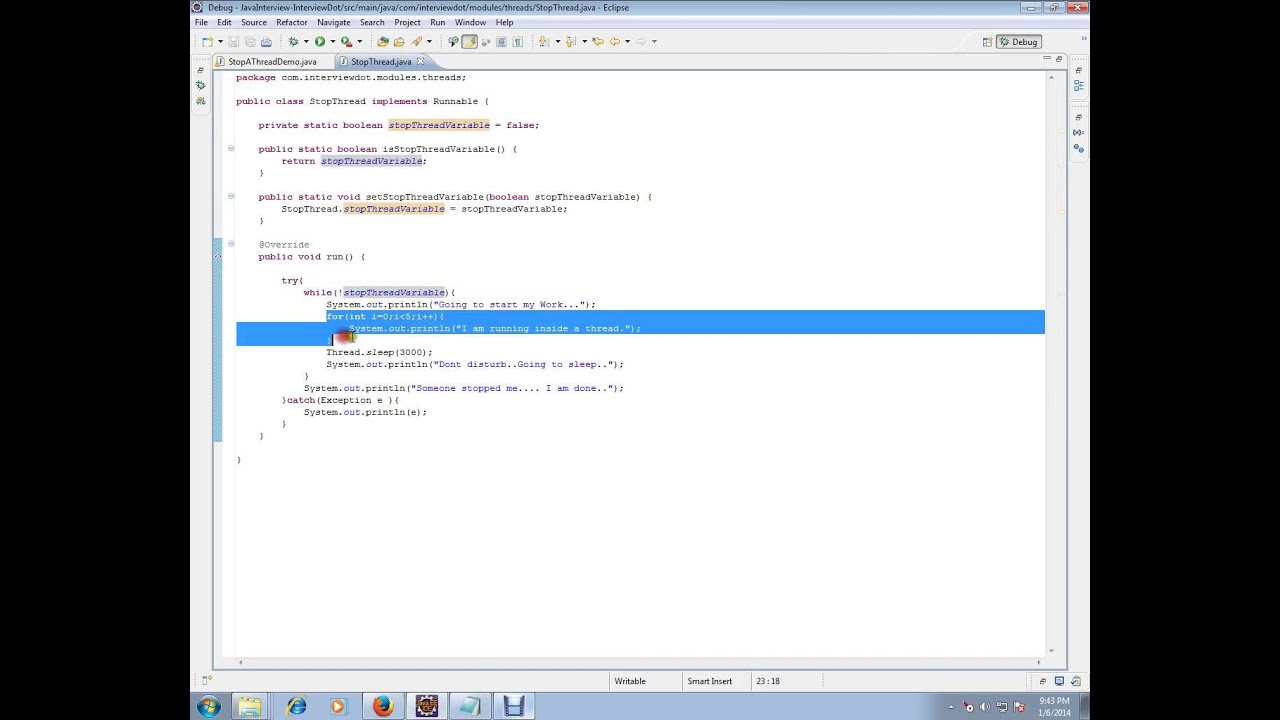
Task: Open the Breakpoints fast view icon
Action: (x=1079, y=148)
